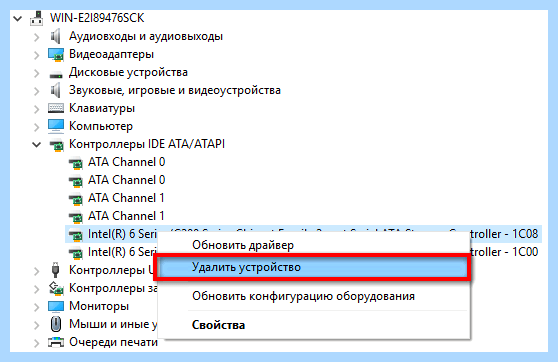Click the first ATA Channel 1 device icon
558x362 pixels.
[75, 199]
